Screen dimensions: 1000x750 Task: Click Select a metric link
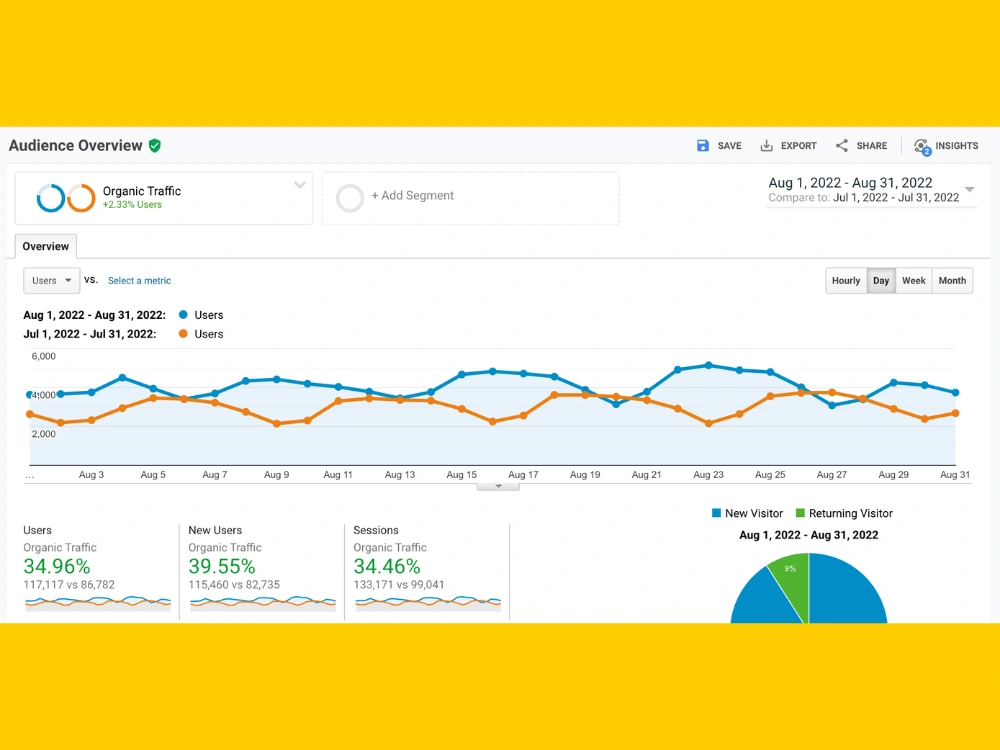point(139,281)
